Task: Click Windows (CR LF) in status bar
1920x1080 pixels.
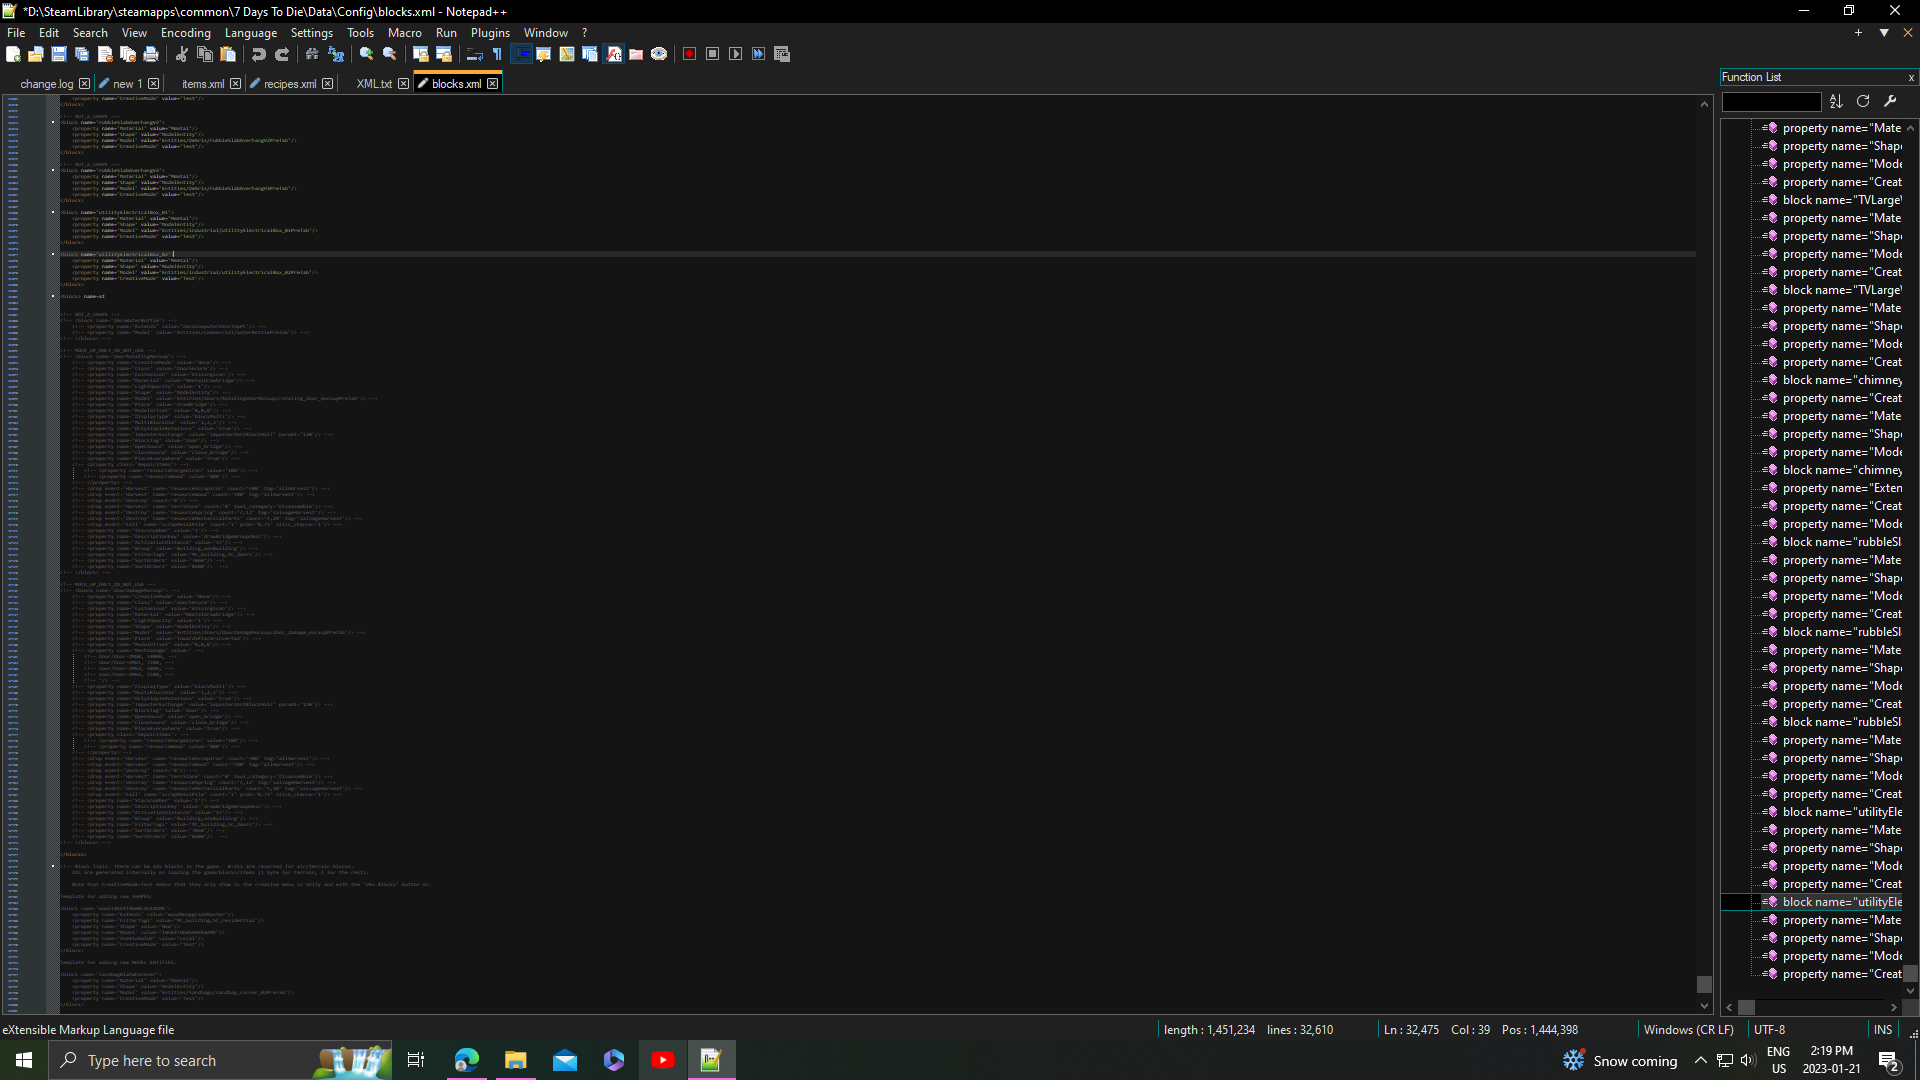Action: 1688,1030
